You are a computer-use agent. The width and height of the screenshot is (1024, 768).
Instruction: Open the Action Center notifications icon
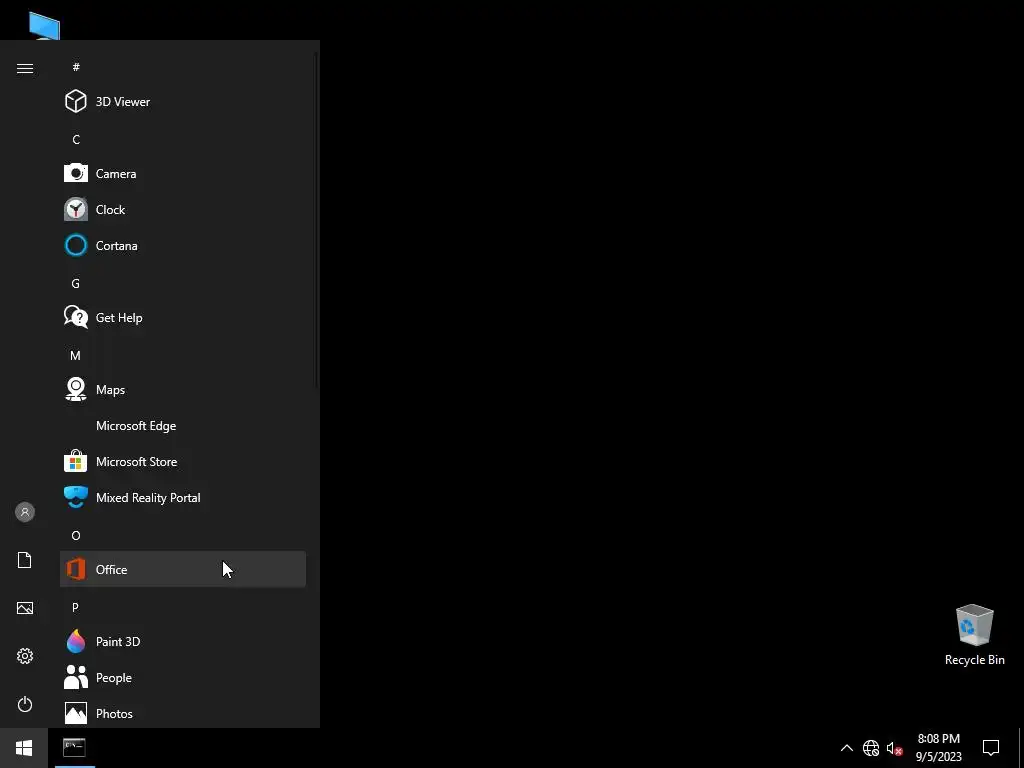(991, 748)
